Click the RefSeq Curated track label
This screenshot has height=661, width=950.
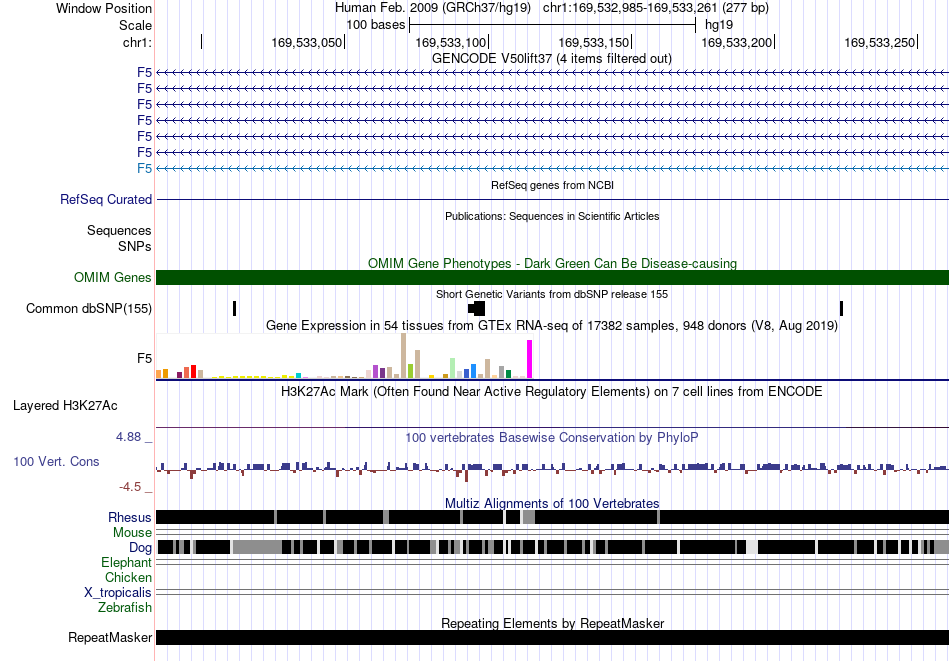pyautogui.click(x=106, y=199)
